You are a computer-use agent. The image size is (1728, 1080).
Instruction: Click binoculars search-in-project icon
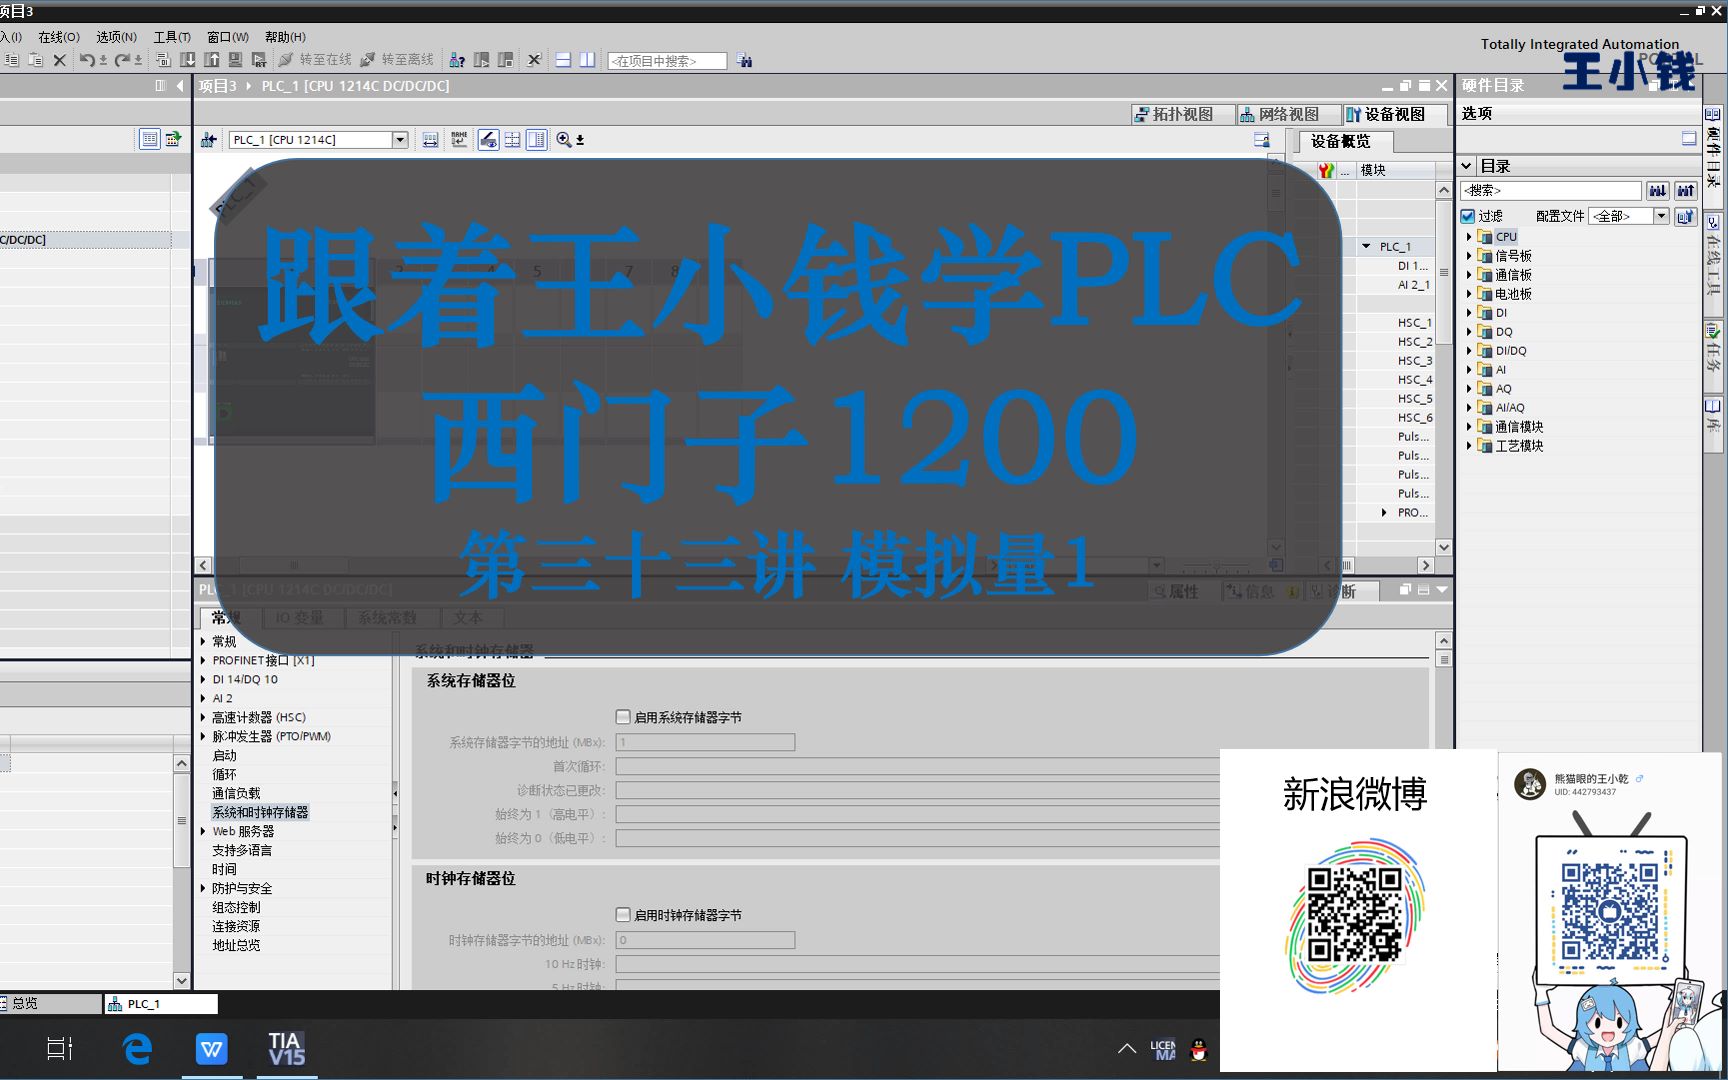point(744,60)
